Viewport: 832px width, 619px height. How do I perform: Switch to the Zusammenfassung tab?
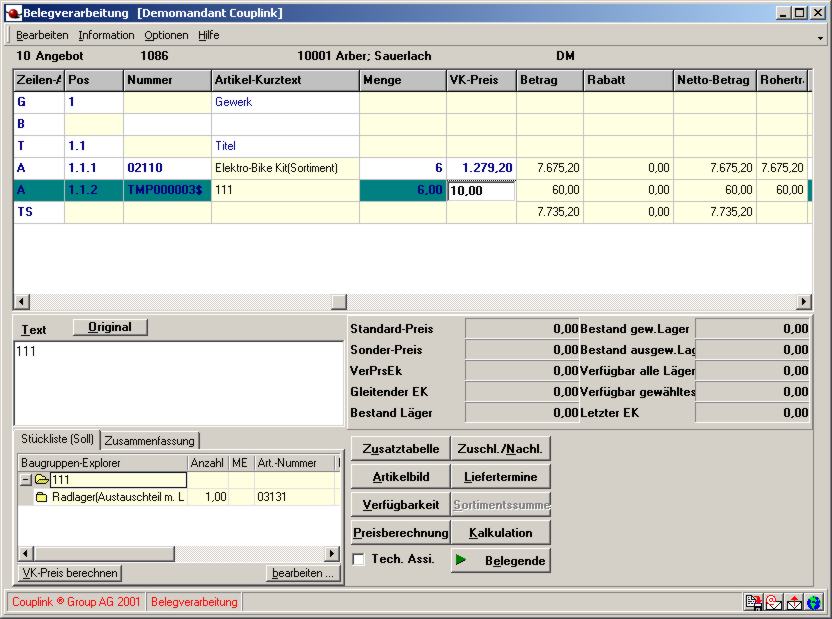click(x=151, y=440)
